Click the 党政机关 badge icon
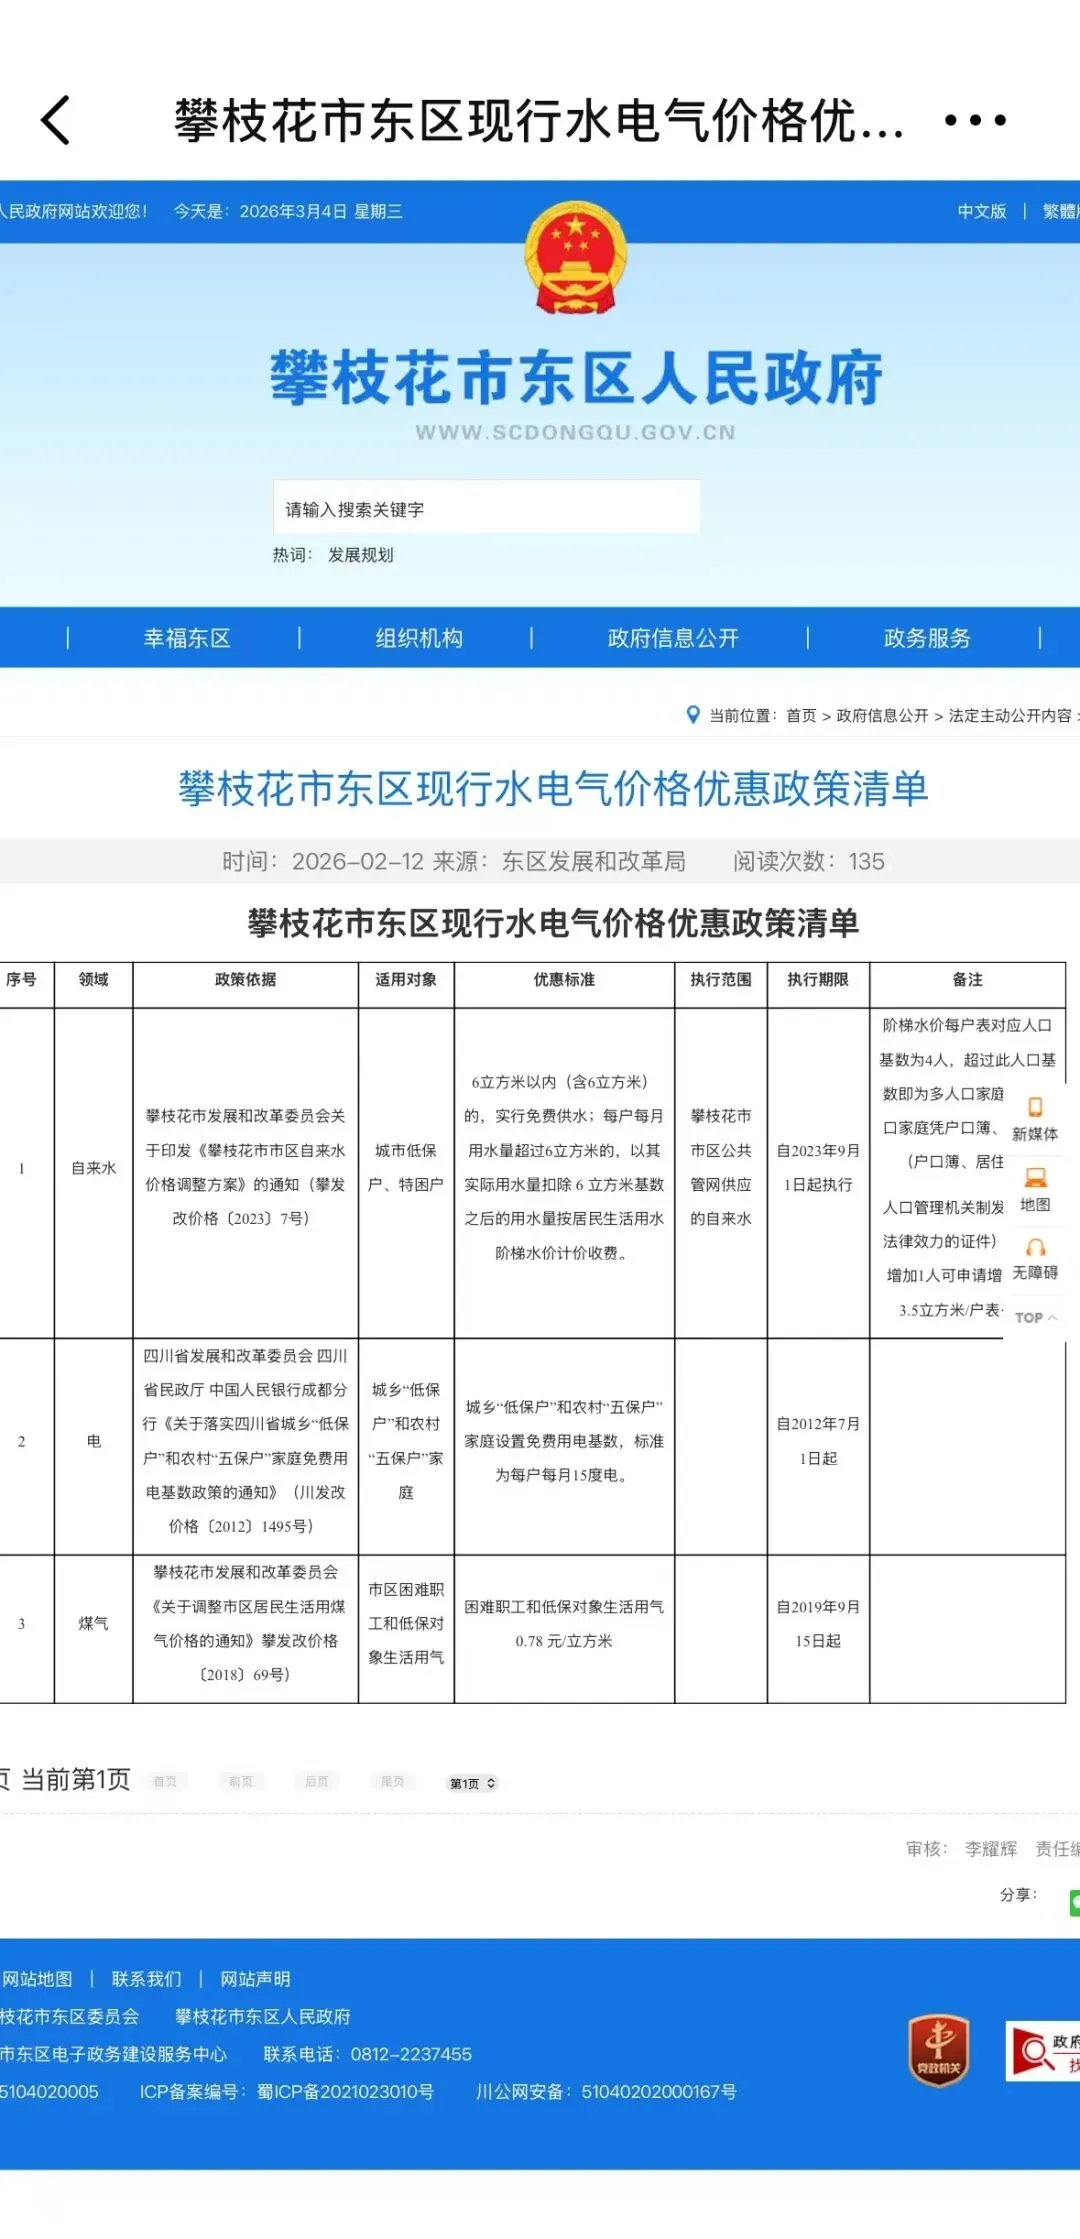Viewport: 1080px width, 2239px height. 938,2050
